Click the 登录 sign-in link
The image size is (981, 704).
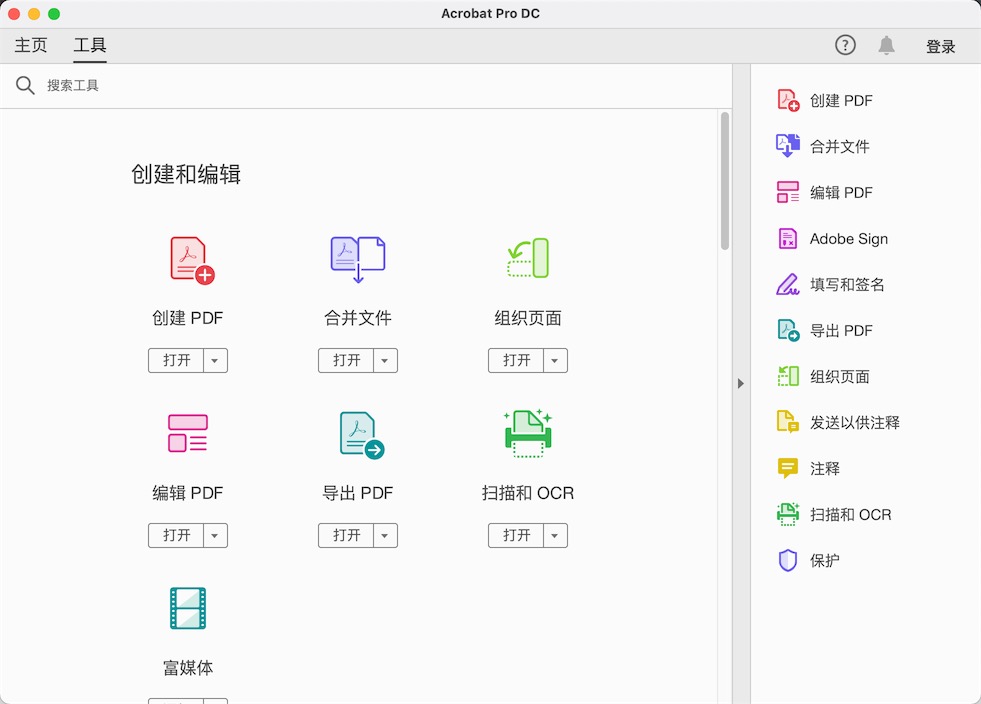tap(940, 46)
